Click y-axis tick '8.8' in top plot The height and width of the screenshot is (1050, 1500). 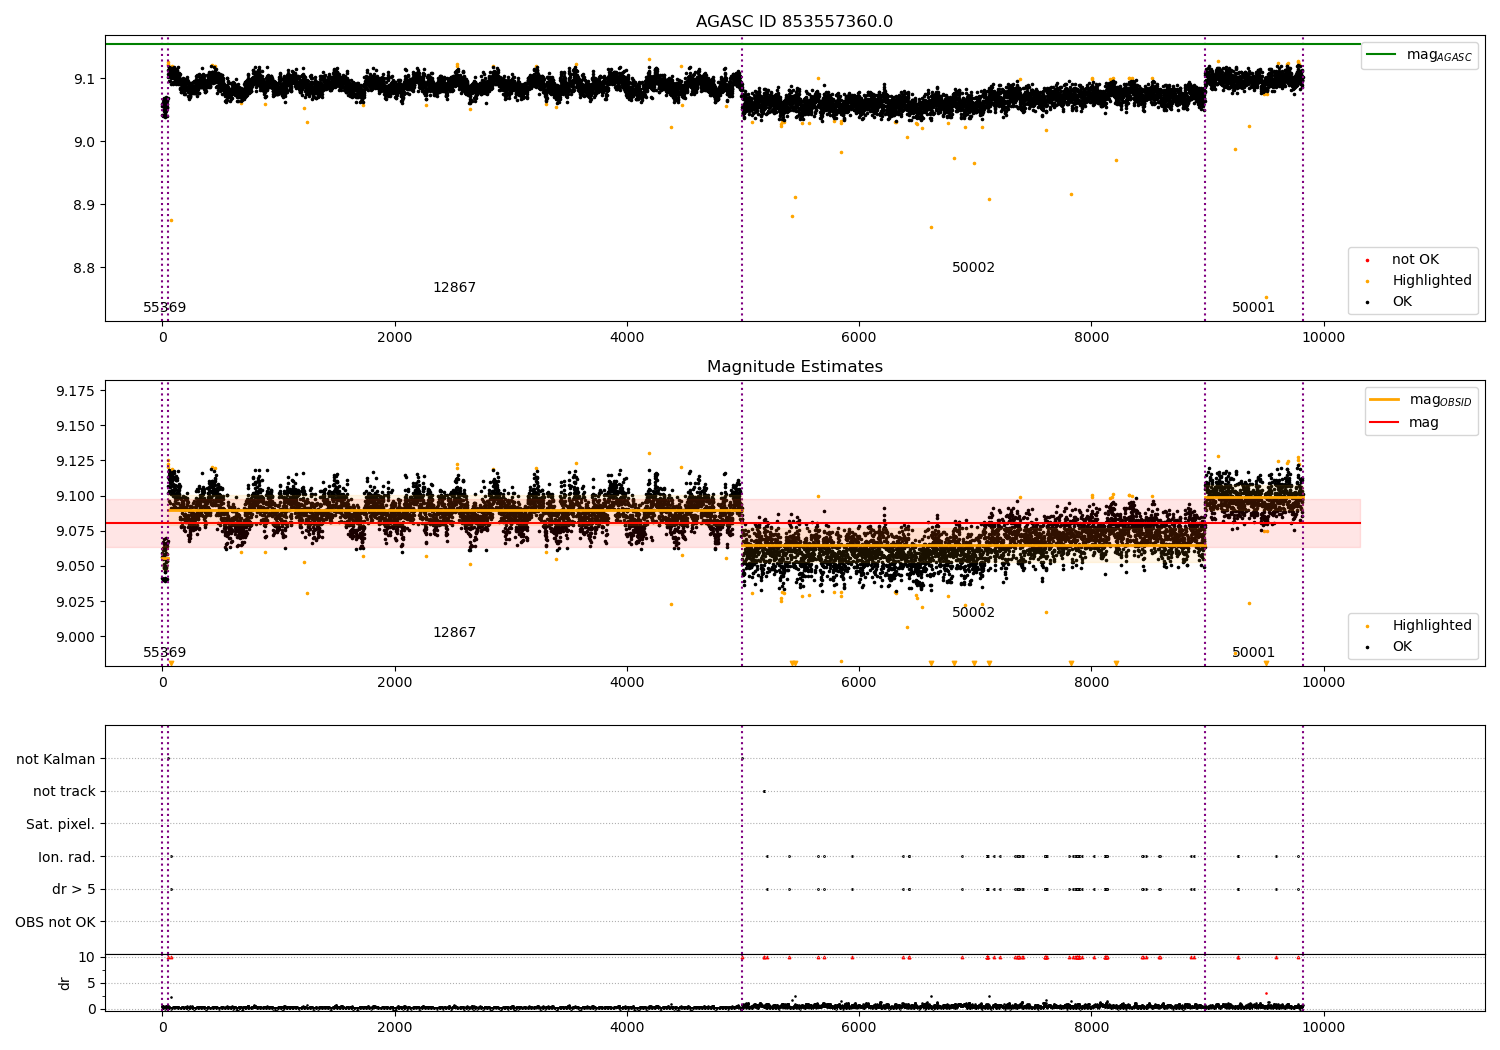(84, 268)
